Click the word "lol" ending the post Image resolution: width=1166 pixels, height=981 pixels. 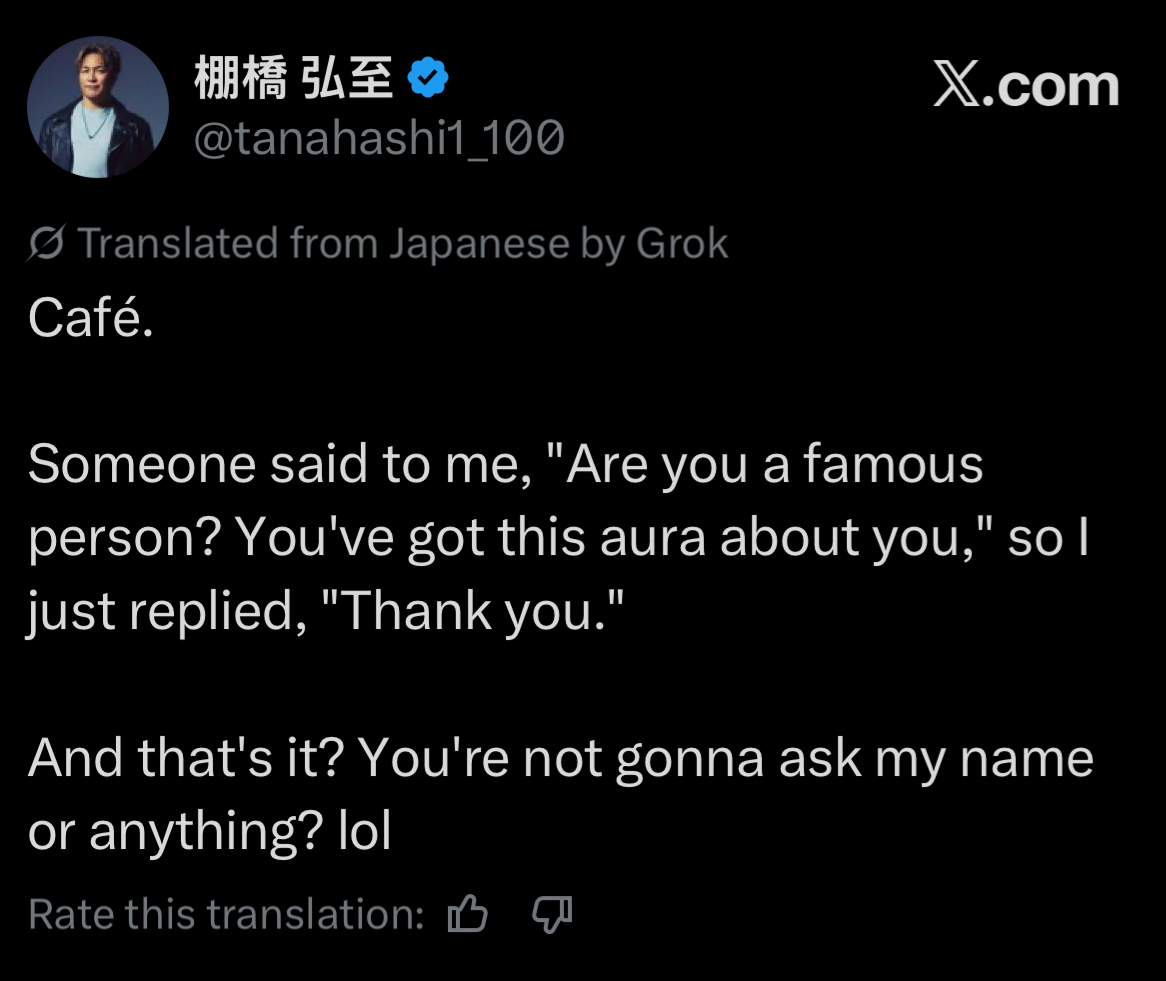(x=365, y=832)
